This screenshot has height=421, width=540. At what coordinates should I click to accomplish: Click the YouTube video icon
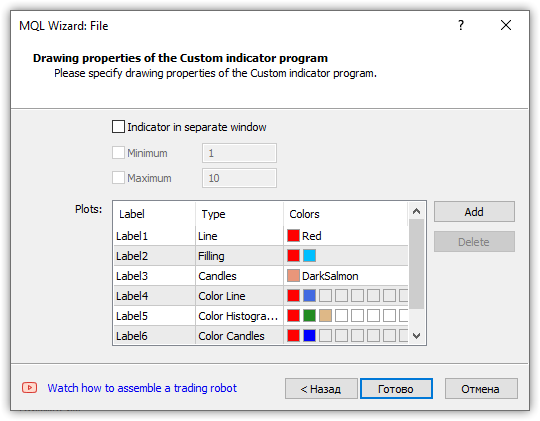coord(30,388)
